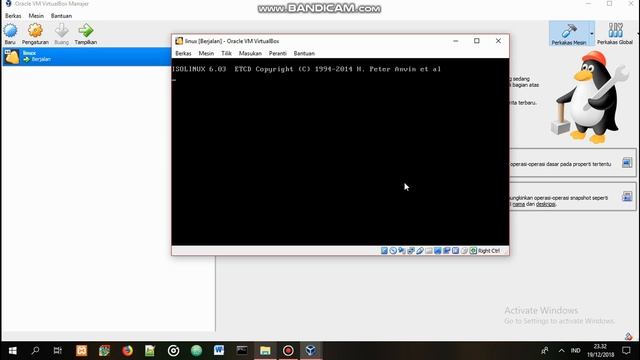This screenshot has height=360, width=640.
Task: Follow the 'deskripsi' link in snapshot description
Action: (546, 204)
